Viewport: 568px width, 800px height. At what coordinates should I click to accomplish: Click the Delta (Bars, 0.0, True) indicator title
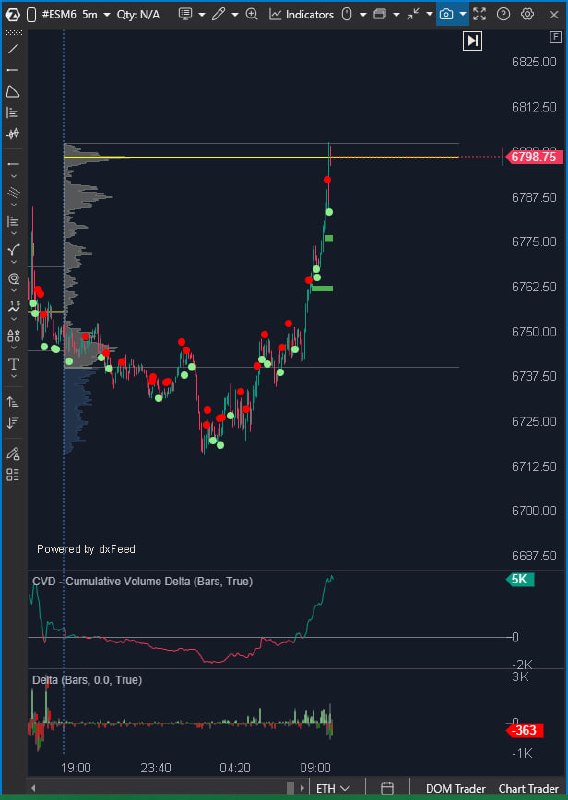tap(87, 680)
